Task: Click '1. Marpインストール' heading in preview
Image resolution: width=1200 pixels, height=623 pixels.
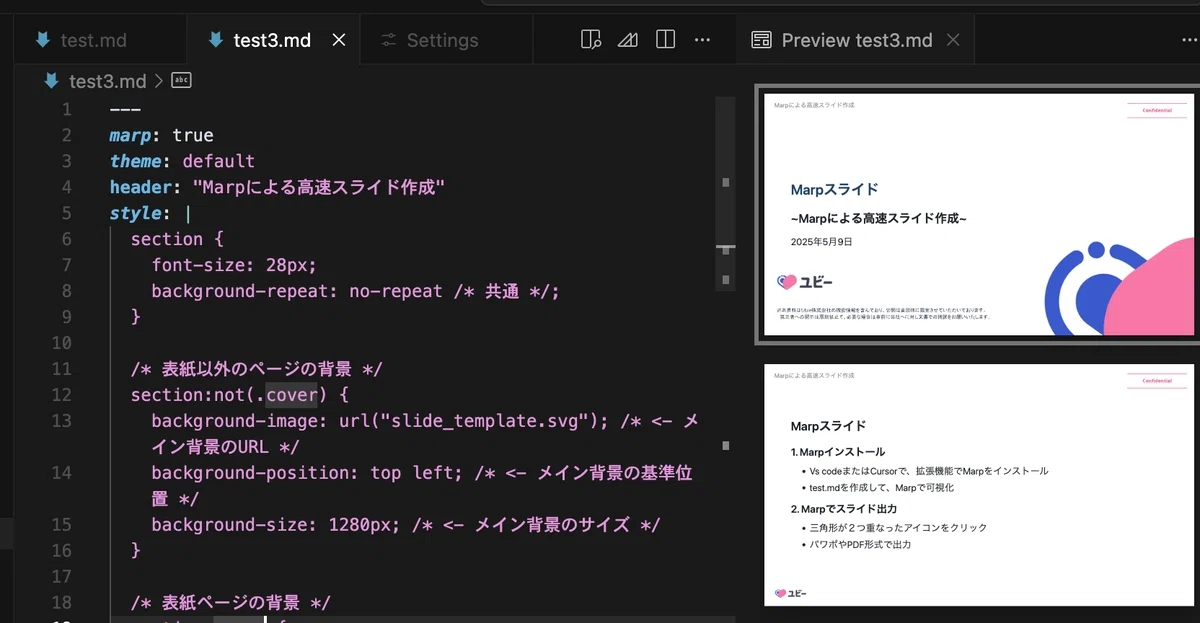Action: pyautogui.click(x=837, y=452)
